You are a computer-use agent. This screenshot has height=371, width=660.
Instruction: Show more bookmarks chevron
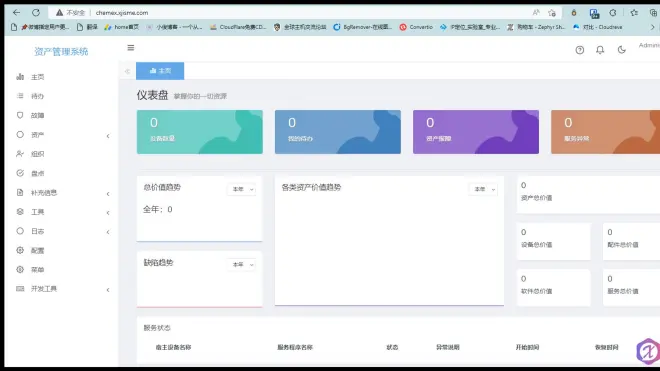point(652,27)
